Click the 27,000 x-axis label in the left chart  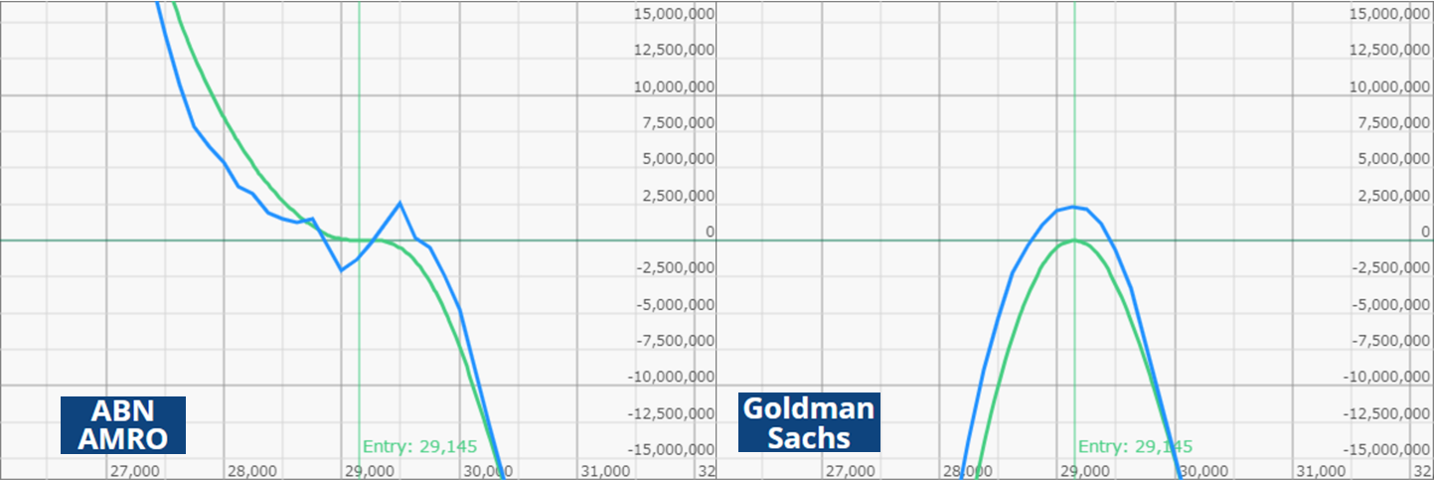[134, 471]
